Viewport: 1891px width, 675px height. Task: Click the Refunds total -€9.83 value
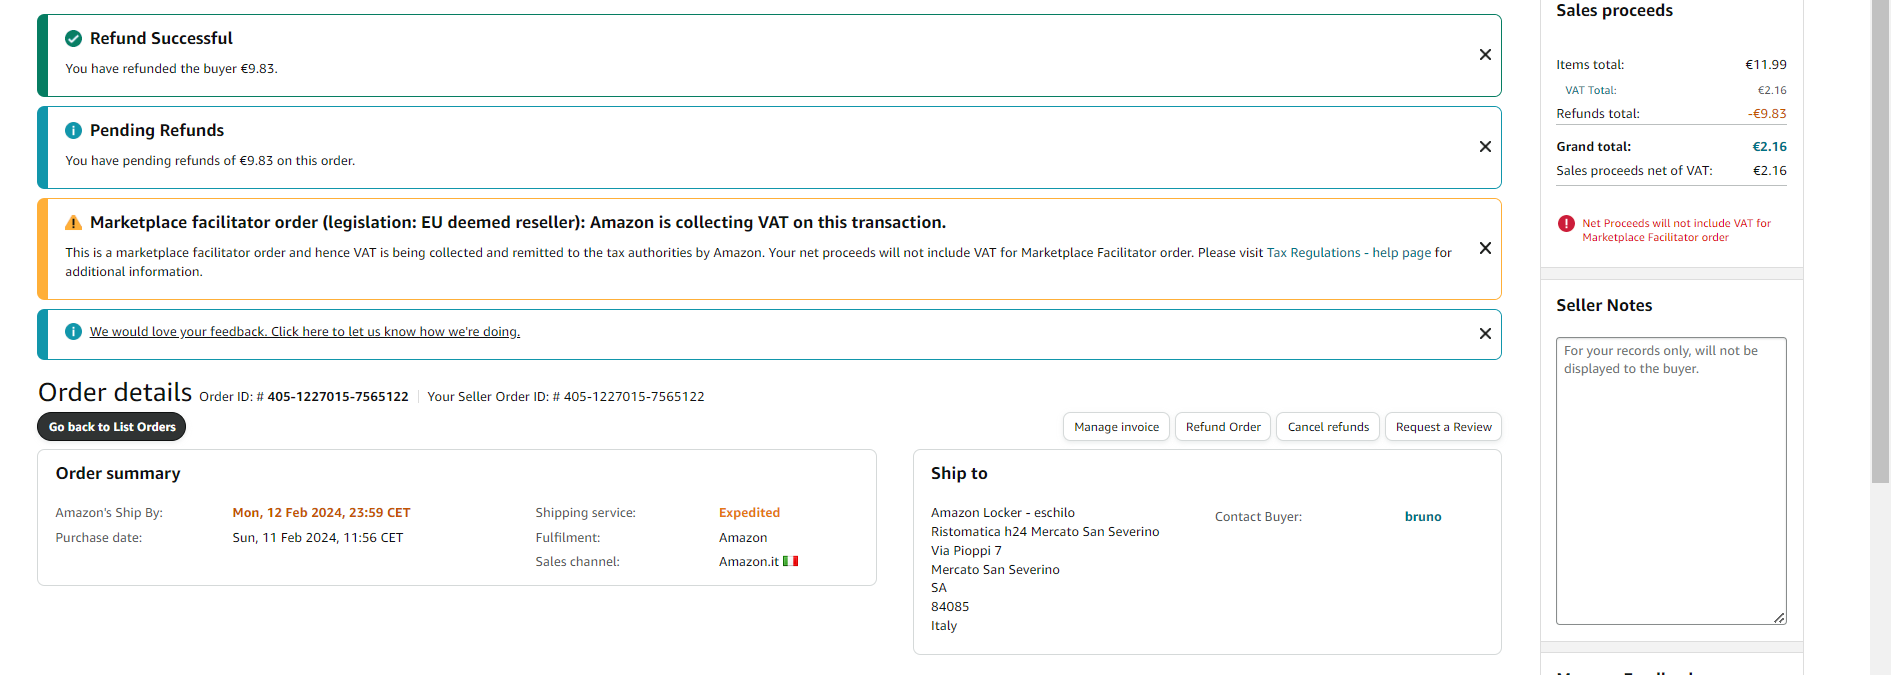click(x=1767, y=114)
